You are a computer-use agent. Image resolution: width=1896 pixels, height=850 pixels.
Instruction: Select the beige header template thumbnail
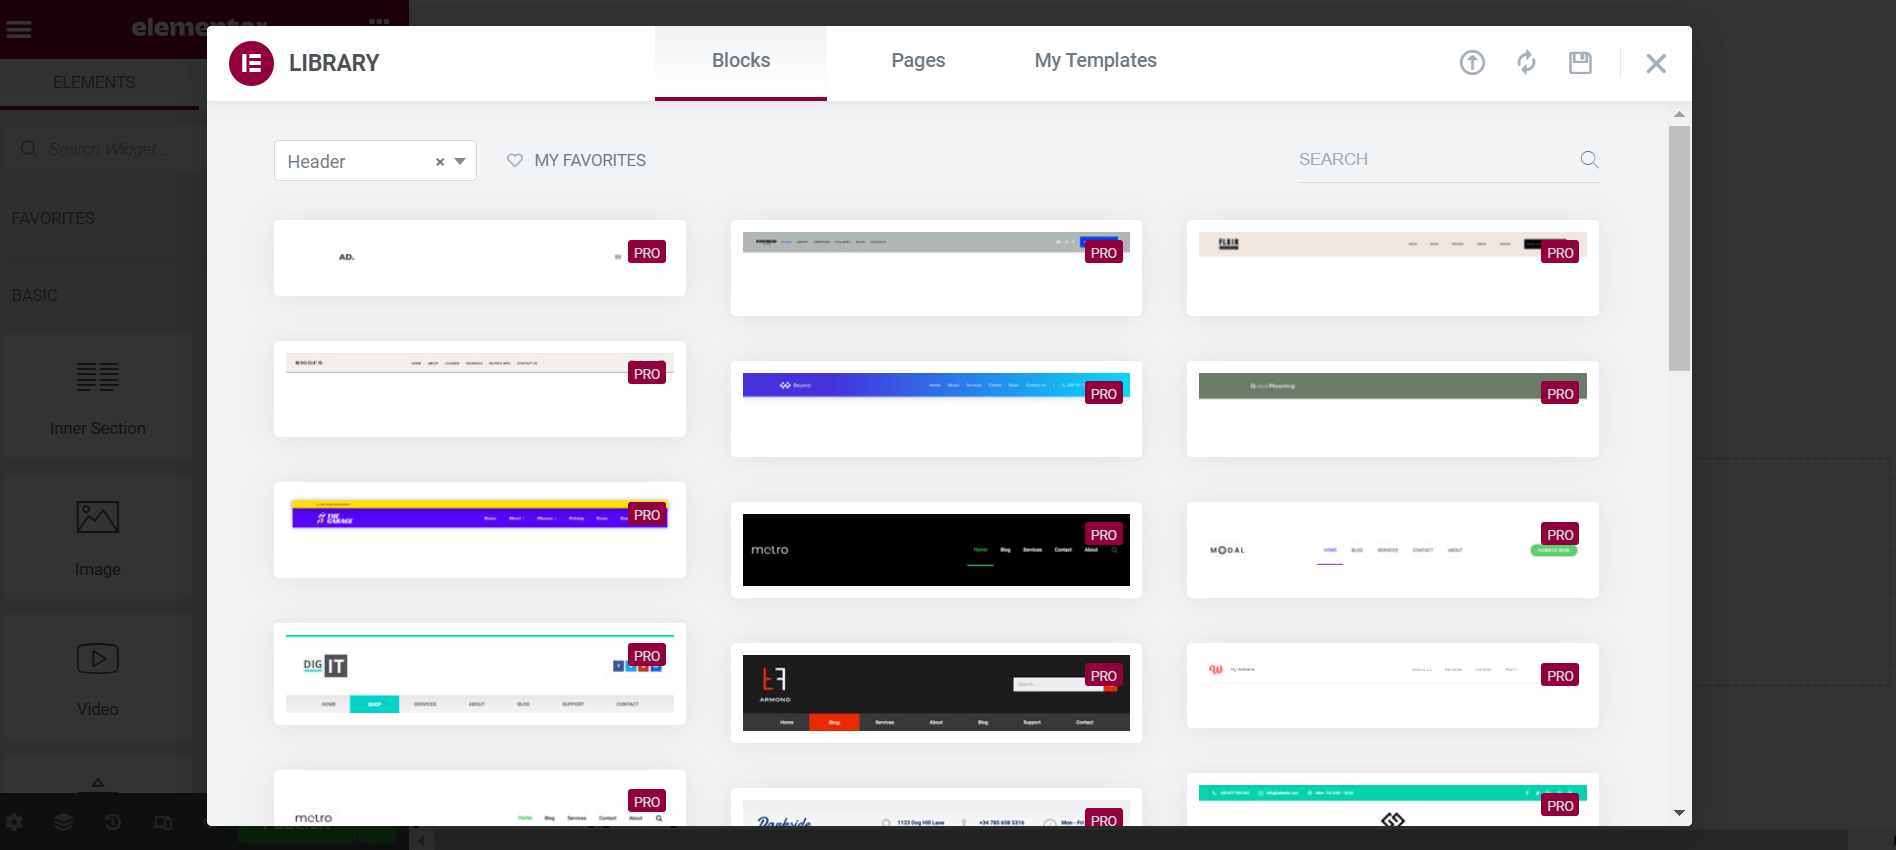pos(1393,268)
